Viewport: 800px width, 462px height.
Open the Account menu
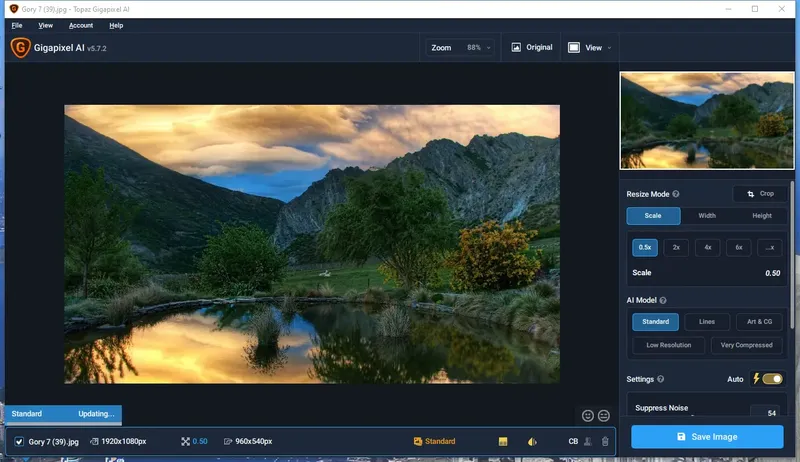click(81, 25)
